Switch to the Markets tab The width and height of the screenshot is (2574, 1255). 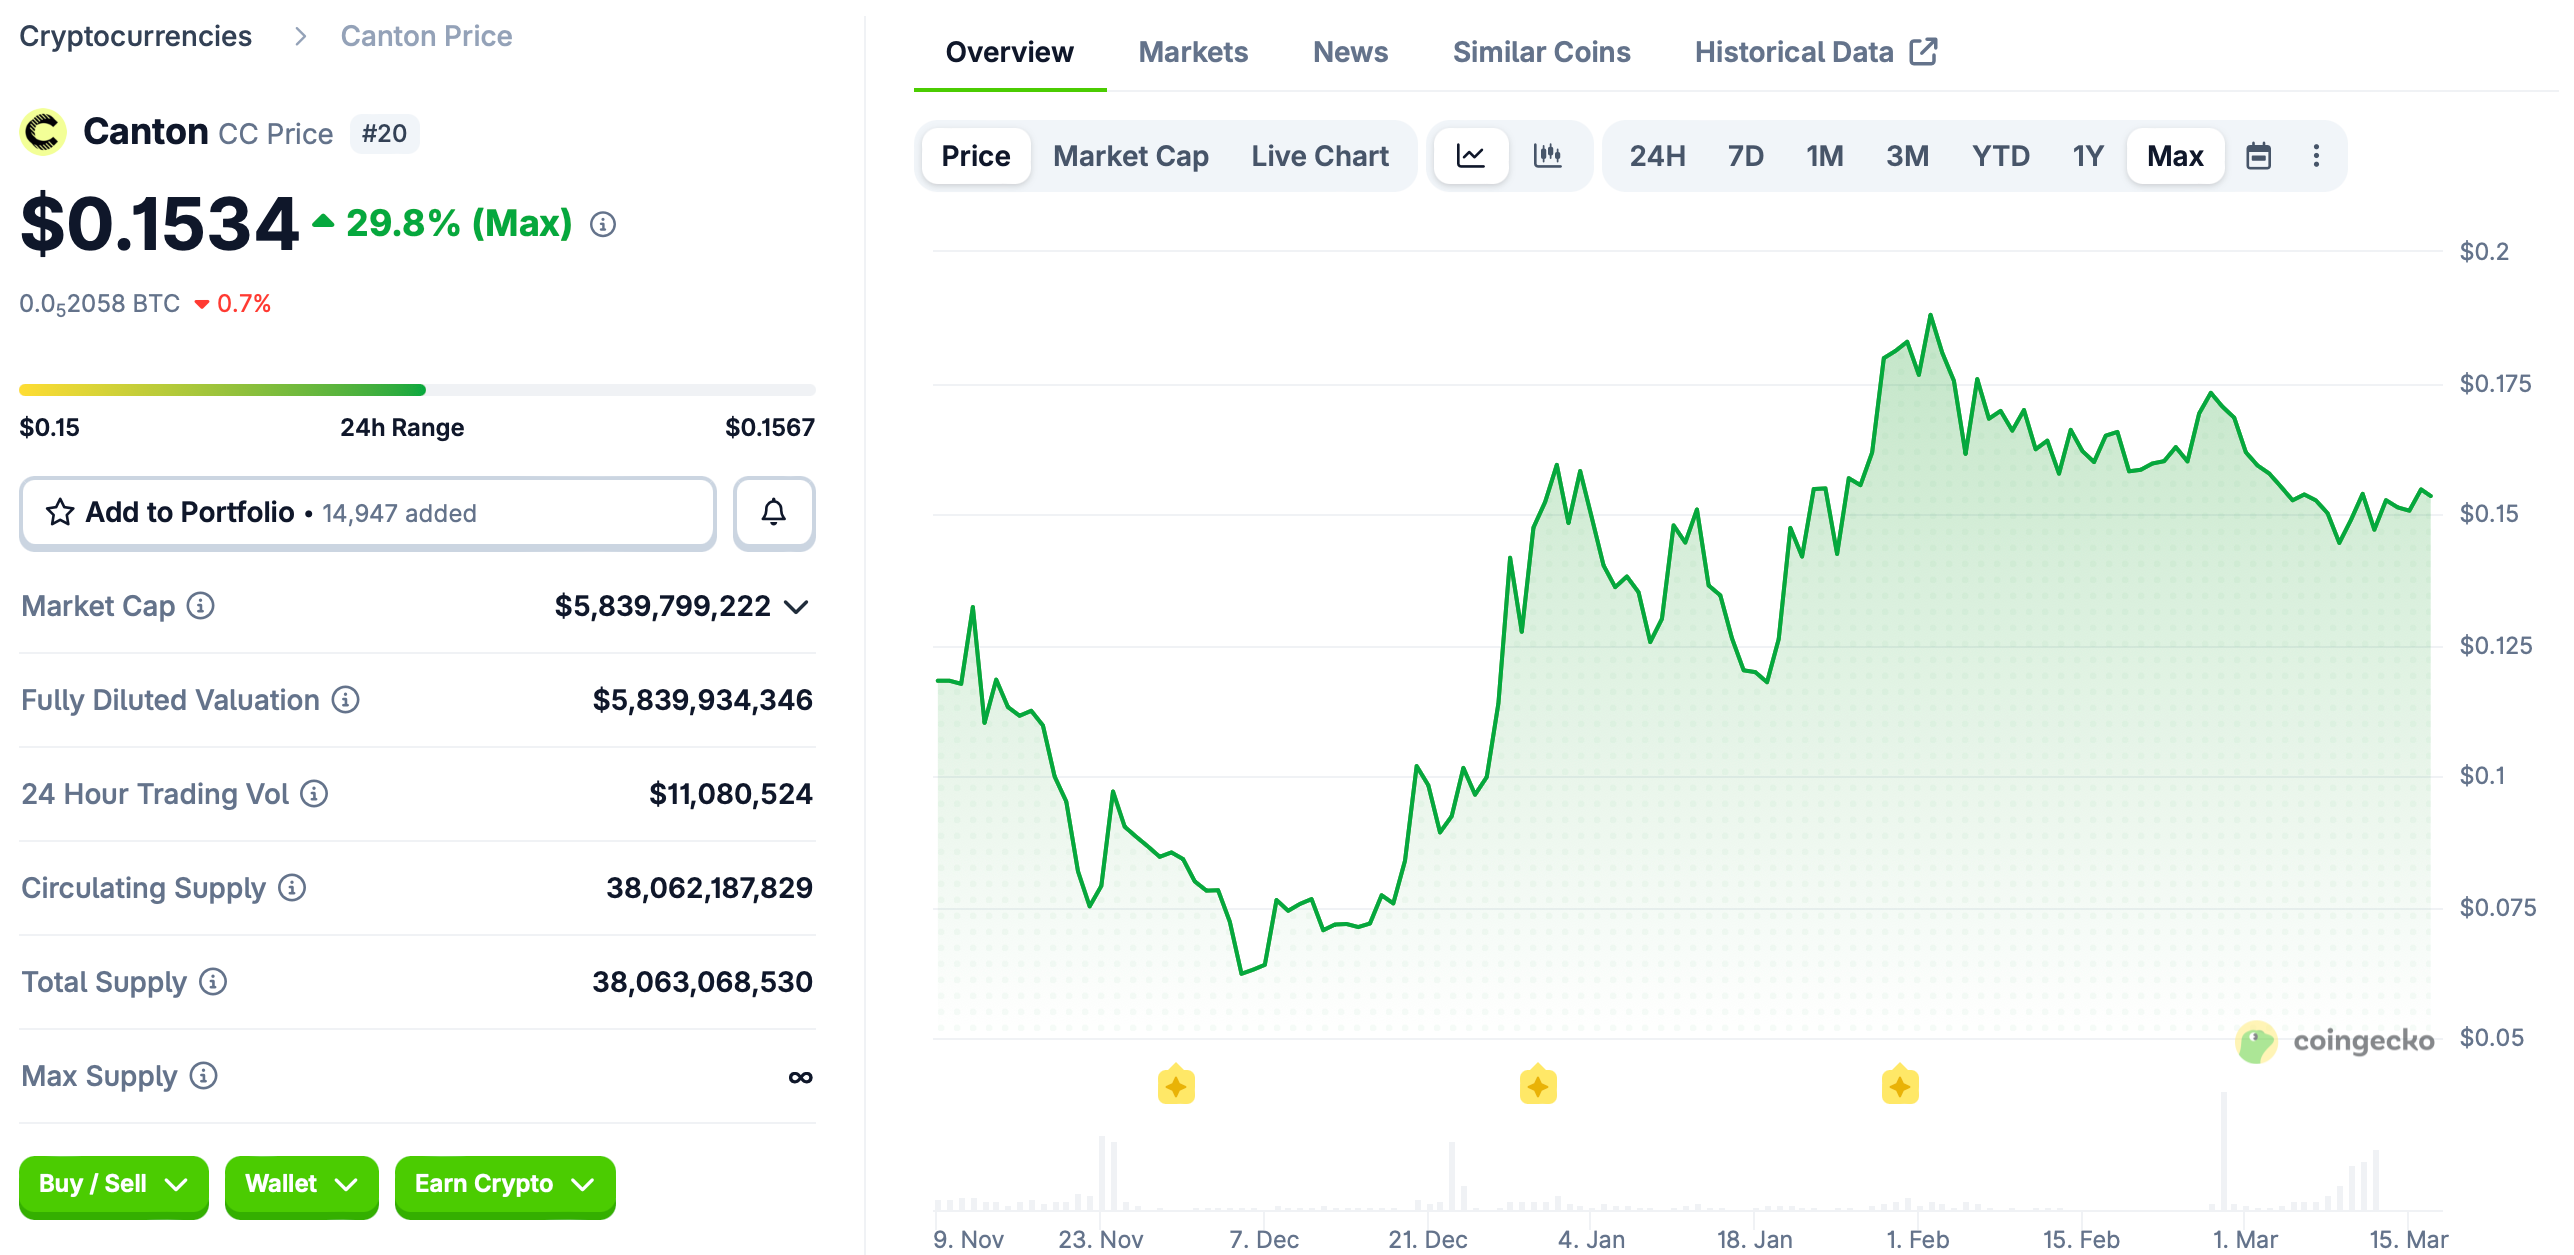pyautogui.click(x=1192, y=51)
